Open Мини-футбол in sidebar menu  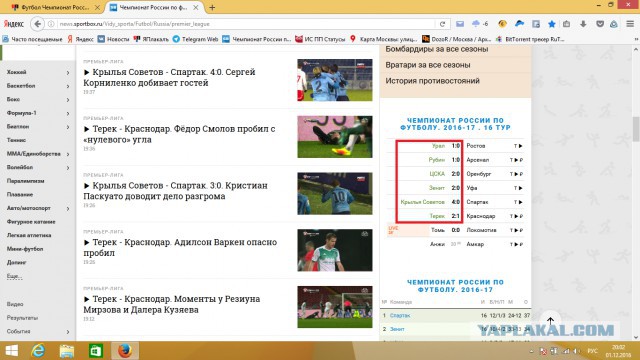(25, 249)
